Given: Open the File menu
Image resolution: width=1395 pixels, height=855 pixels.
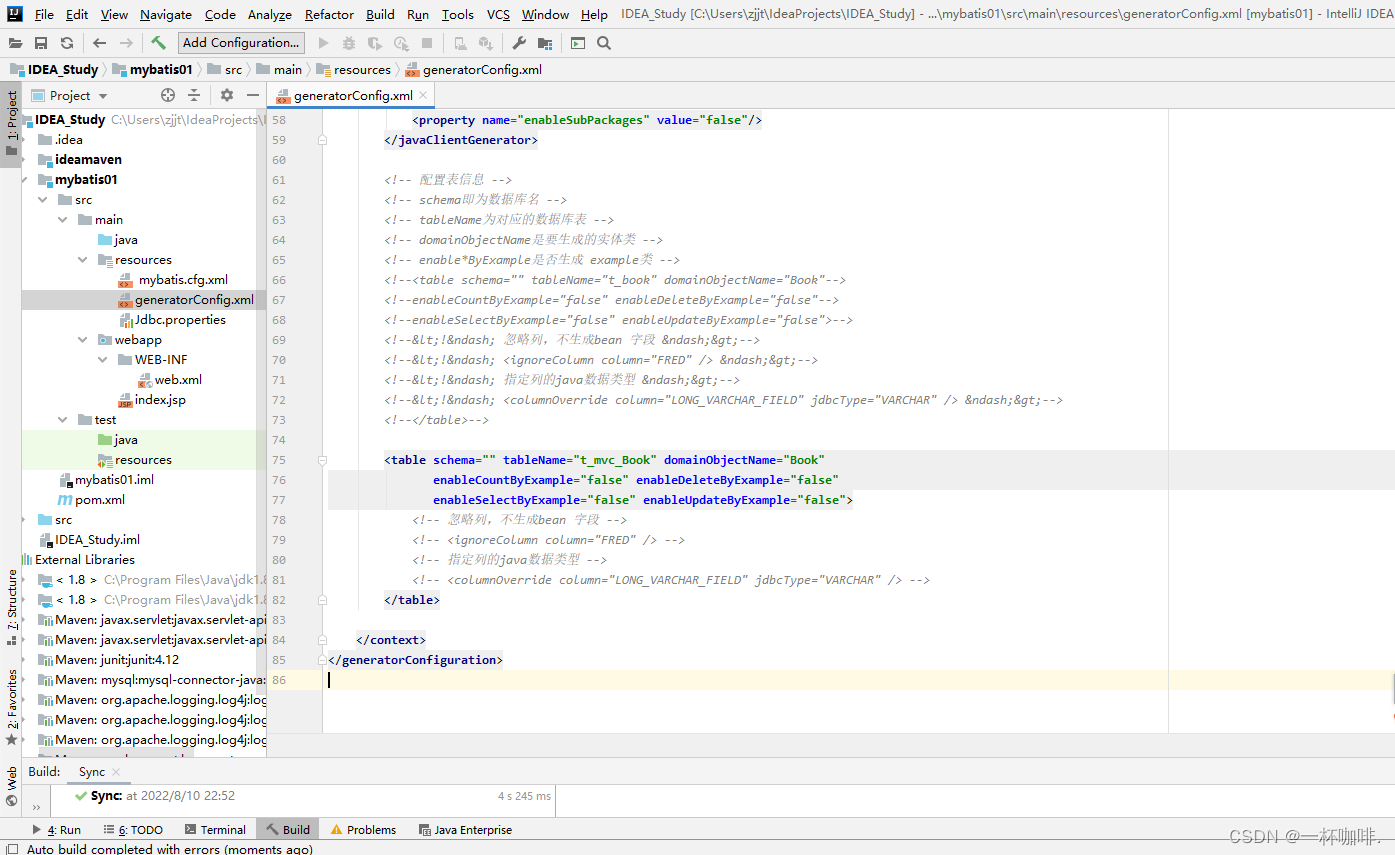Looking at the screenshot, I should (44, 14).
